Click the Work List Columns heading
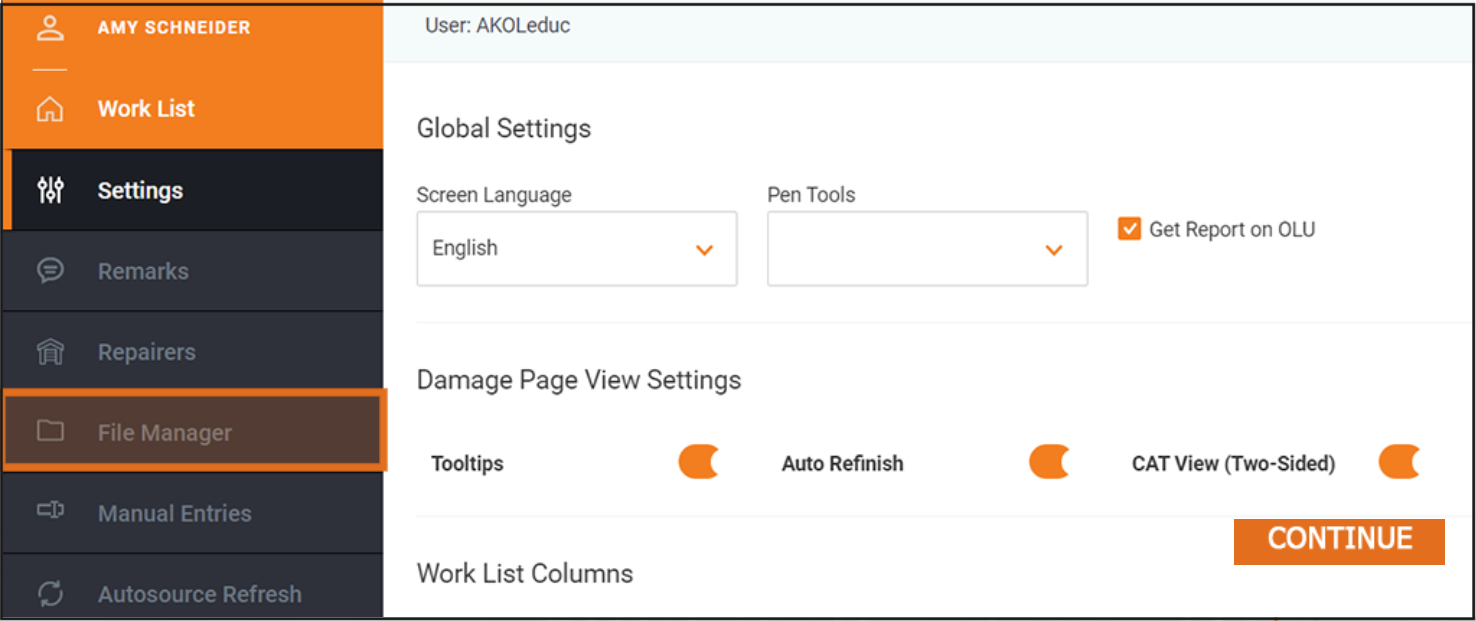The width and height of the screenshot is (1476, 621). click(x=525, y=574)
